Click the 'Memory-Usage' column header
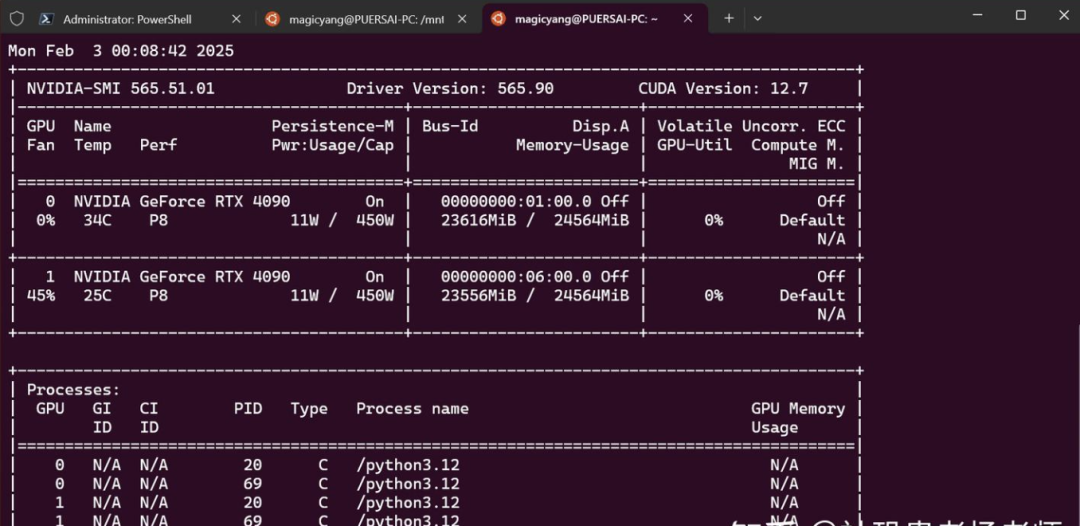The width and height of the screenshot is (1080, 526). click(x=572, y=145)
